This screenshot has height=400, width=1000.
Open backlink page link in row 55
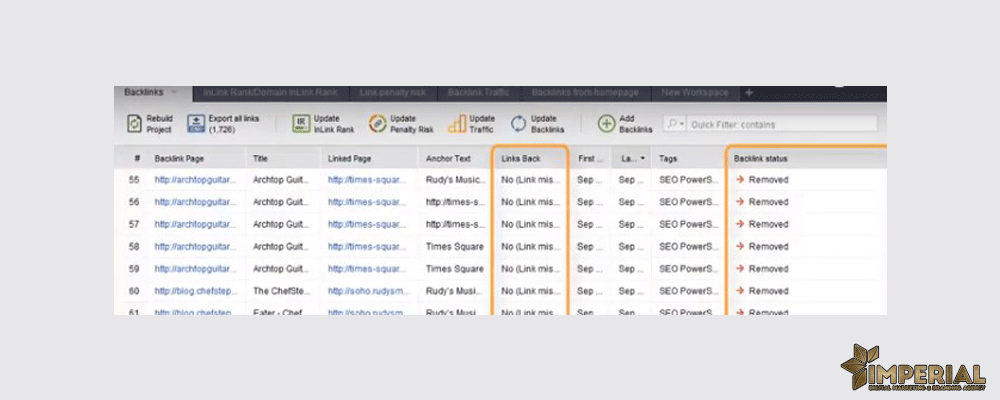point(195,180)
